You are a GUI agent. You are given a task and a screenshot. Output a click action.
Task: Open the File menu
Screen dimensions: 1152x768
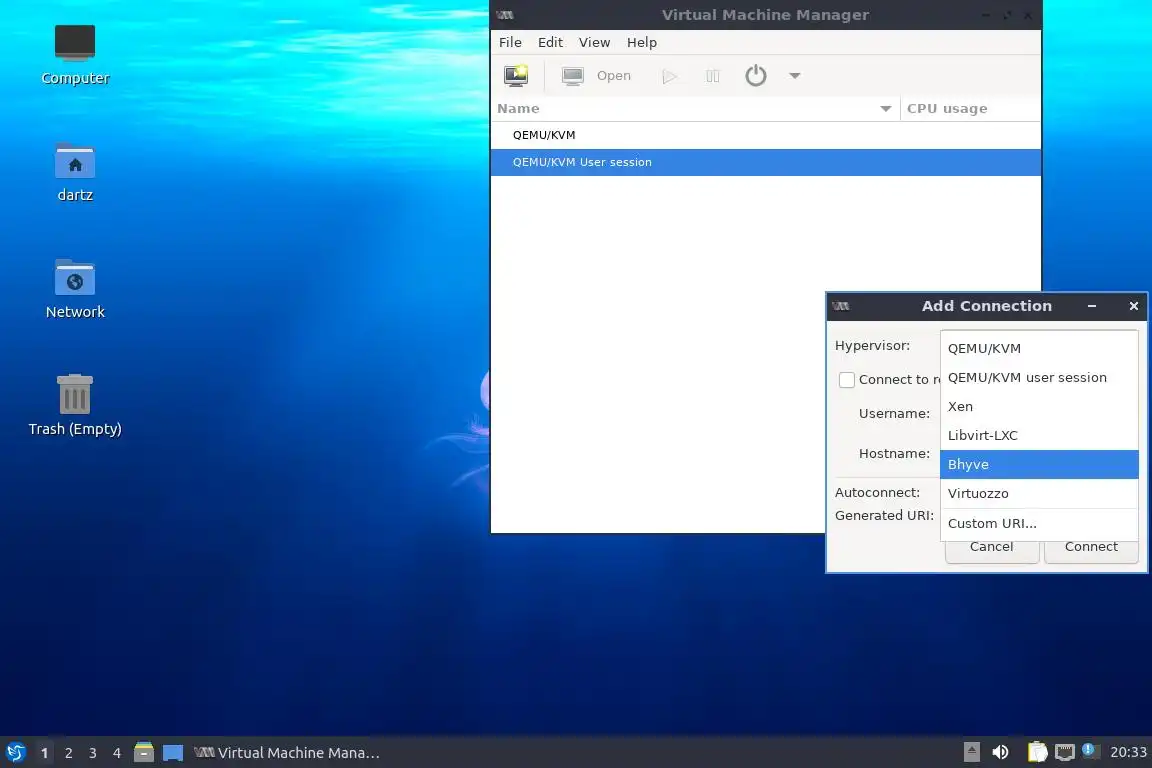point(510,43)
